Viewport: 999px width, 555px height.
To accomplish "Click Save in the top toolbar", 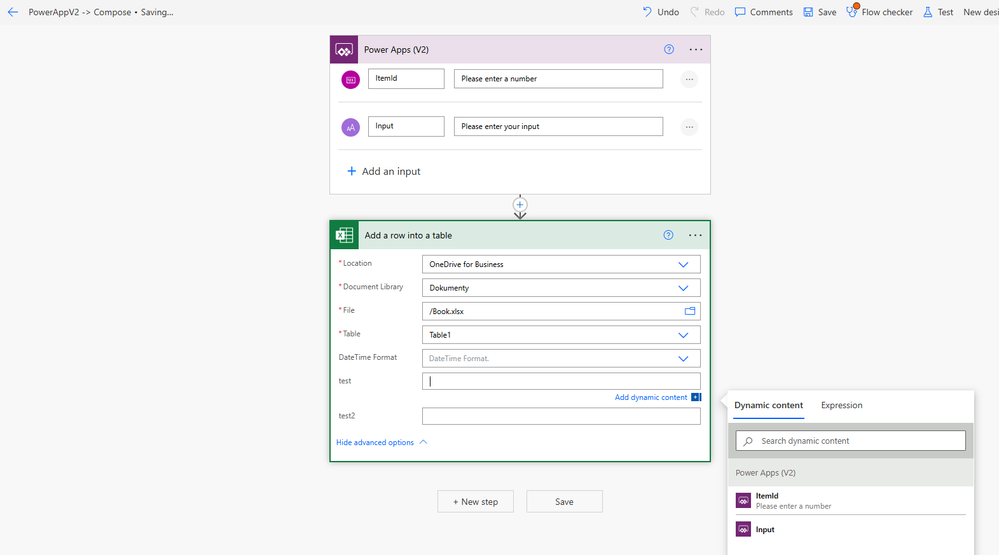I will coord(819,12).
